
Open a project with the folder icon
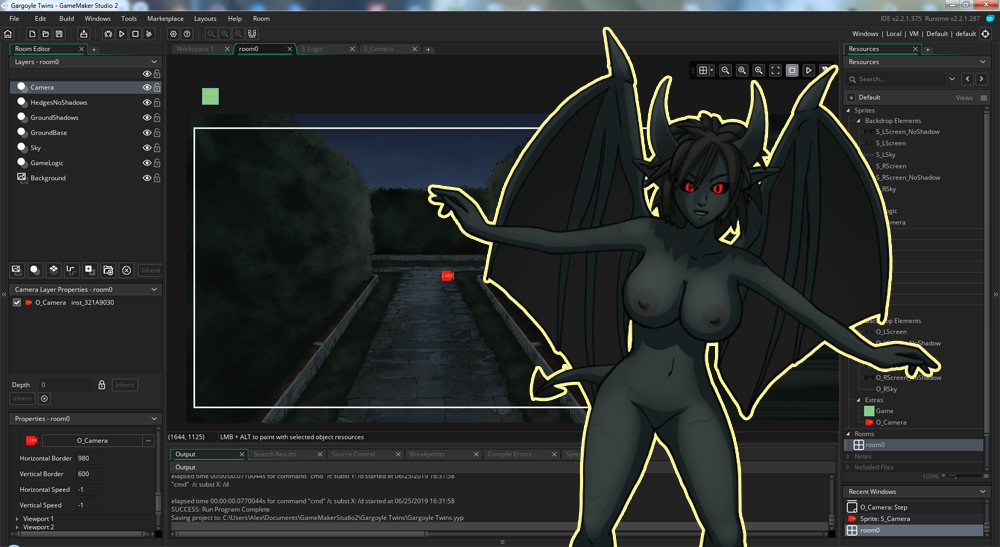click(x=45, y=34)
